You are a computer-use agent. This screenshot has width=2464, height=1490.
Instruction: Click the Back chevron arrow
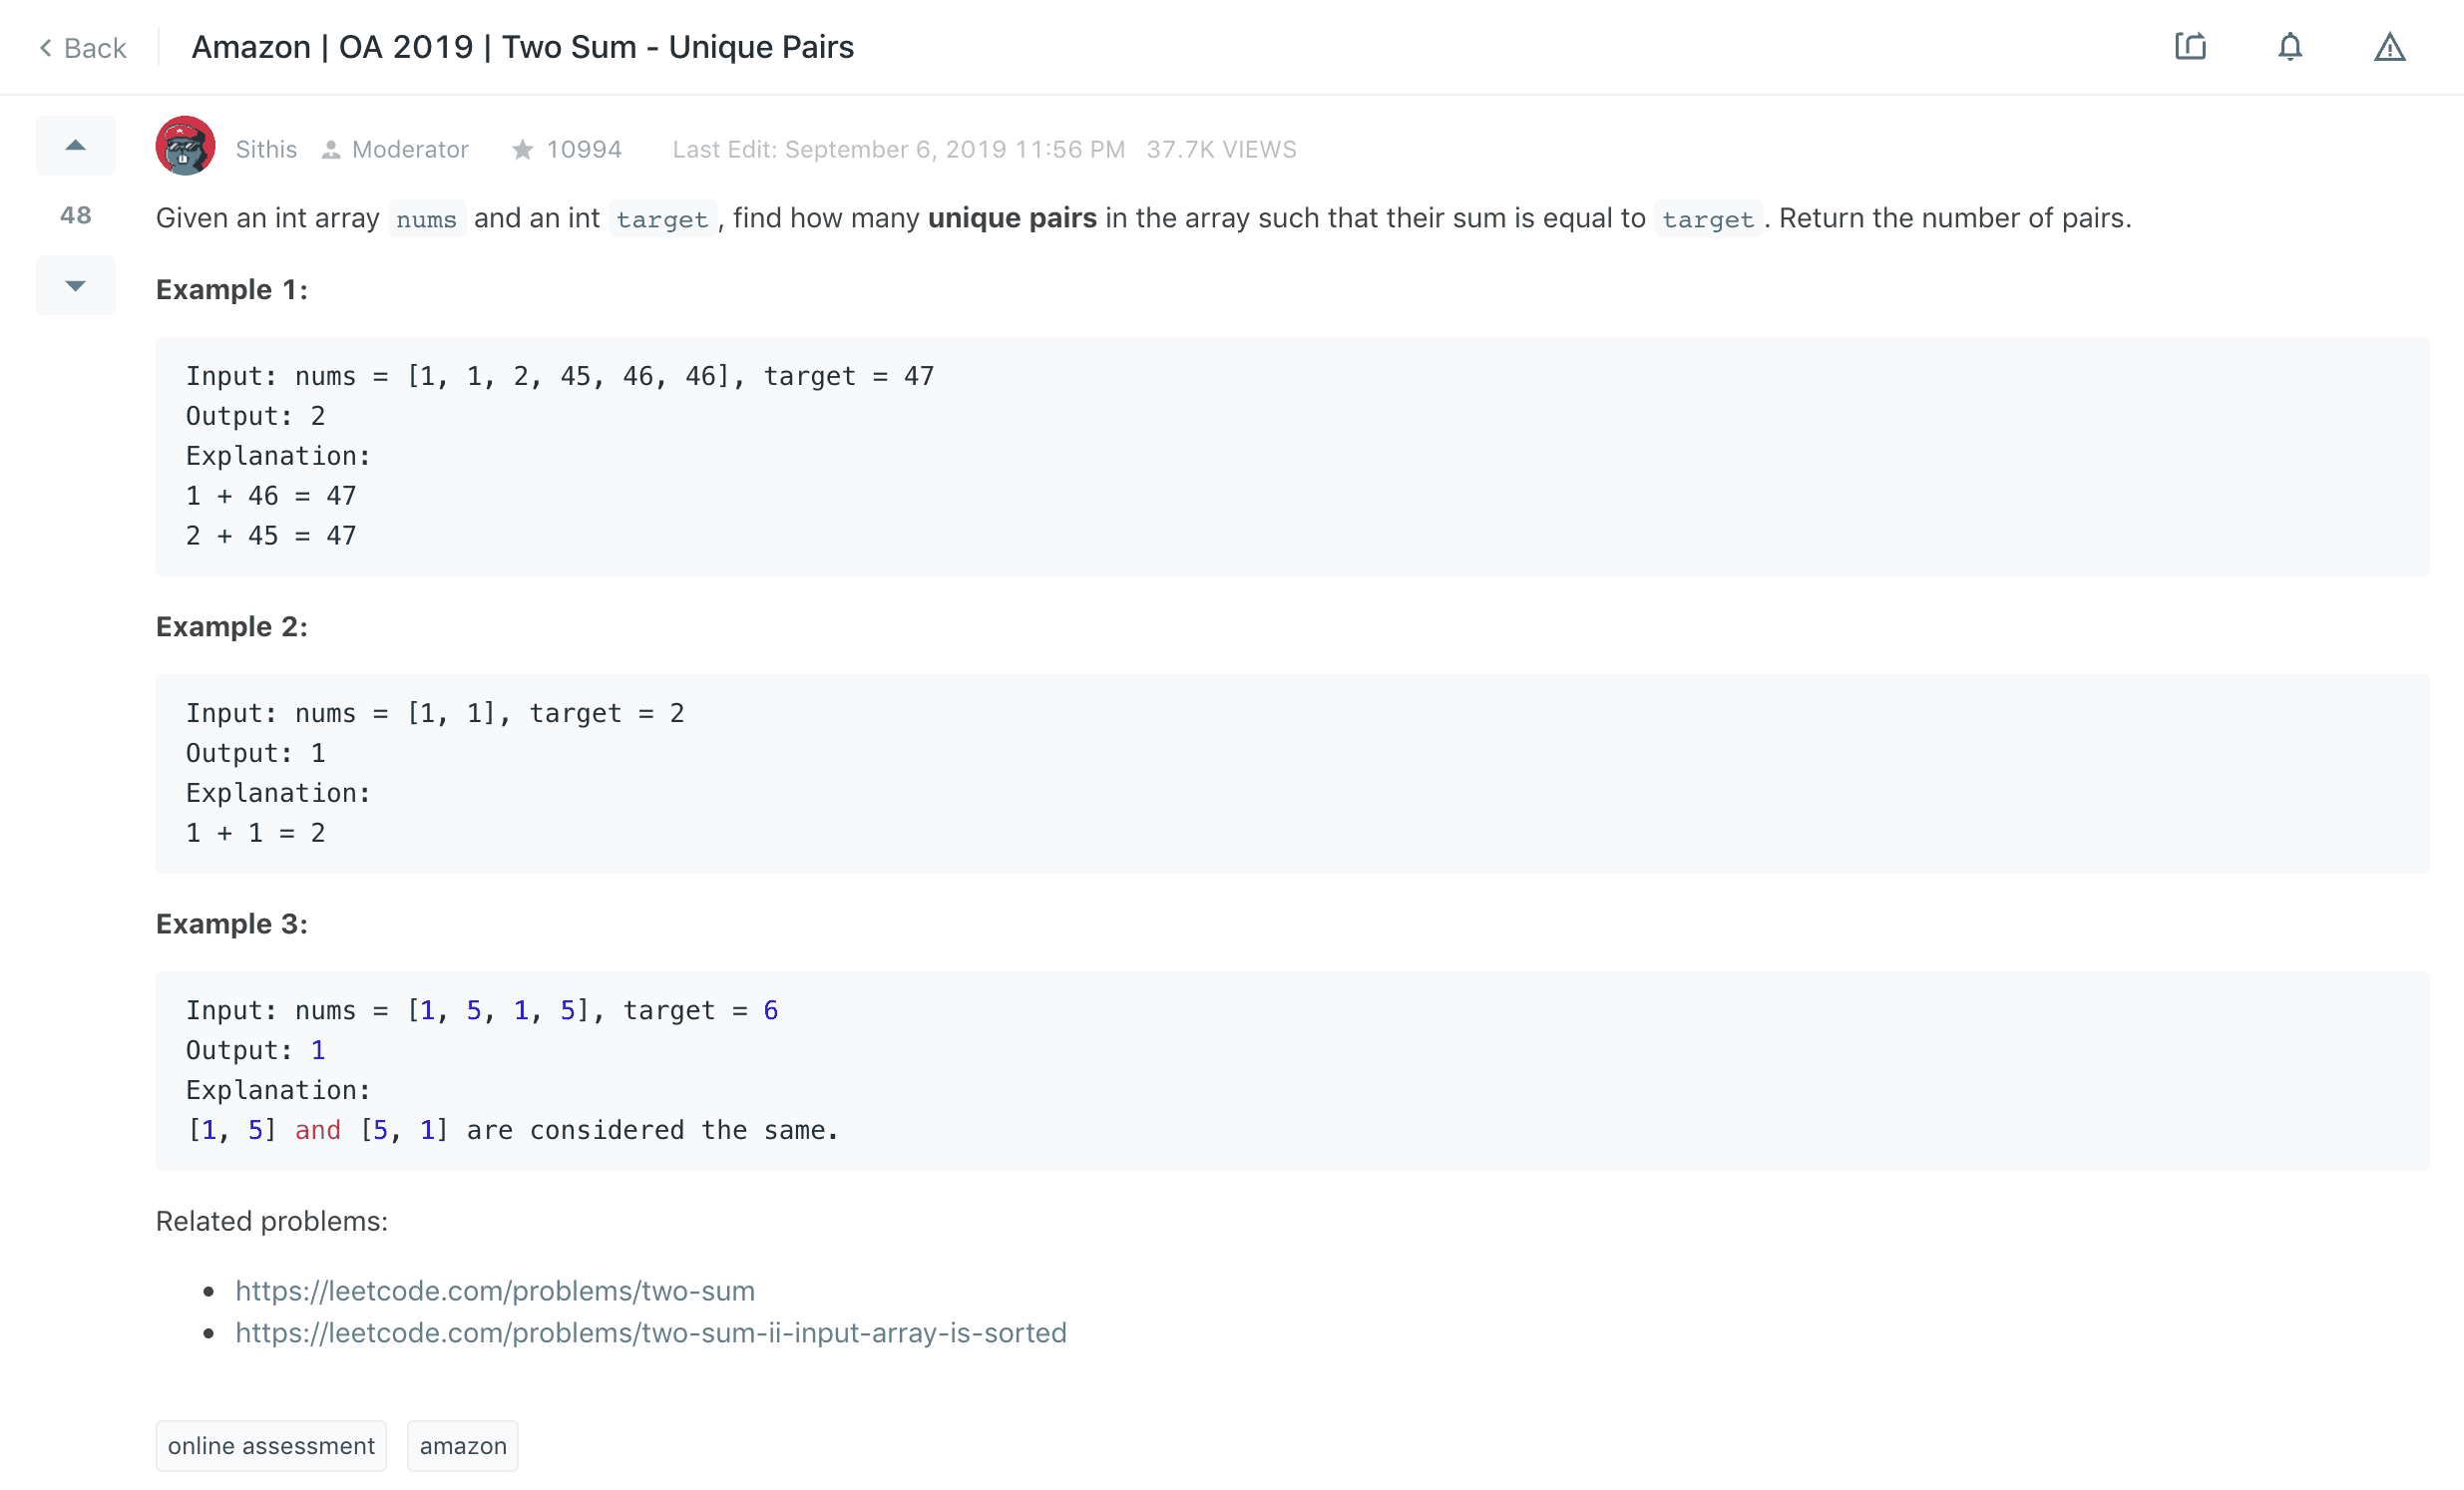click(46, 48)
